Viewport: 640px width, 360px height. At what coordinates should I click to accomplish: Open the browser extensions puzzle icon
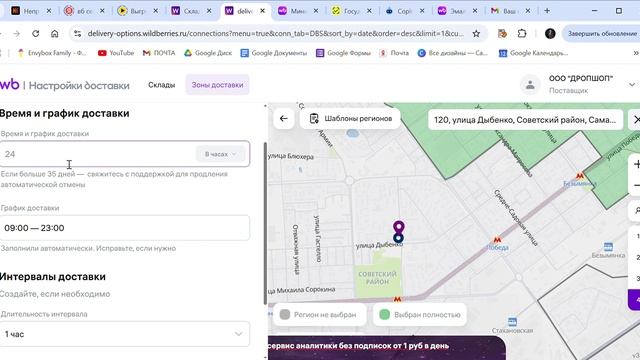coord(522,34)
